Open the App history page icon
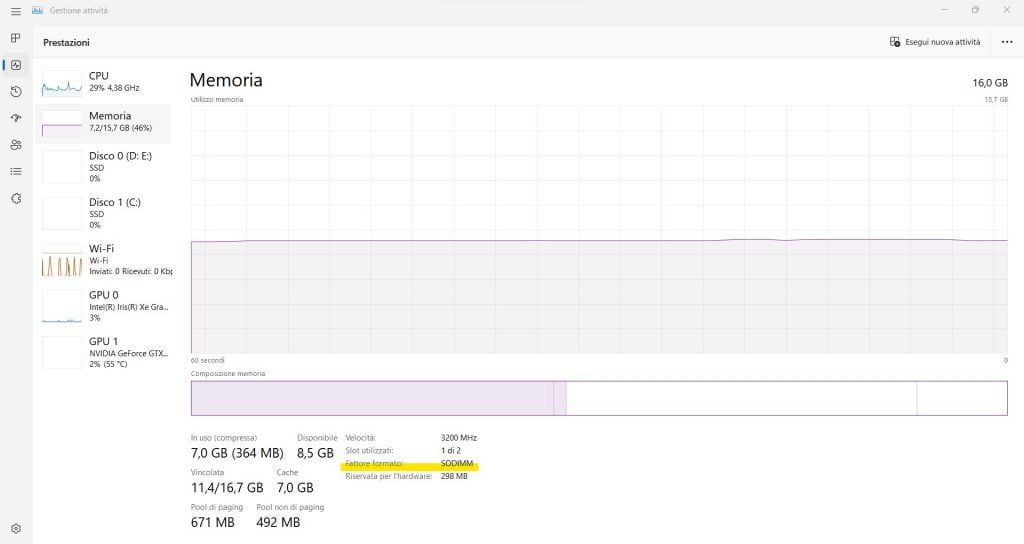 (x=15, y=92)
